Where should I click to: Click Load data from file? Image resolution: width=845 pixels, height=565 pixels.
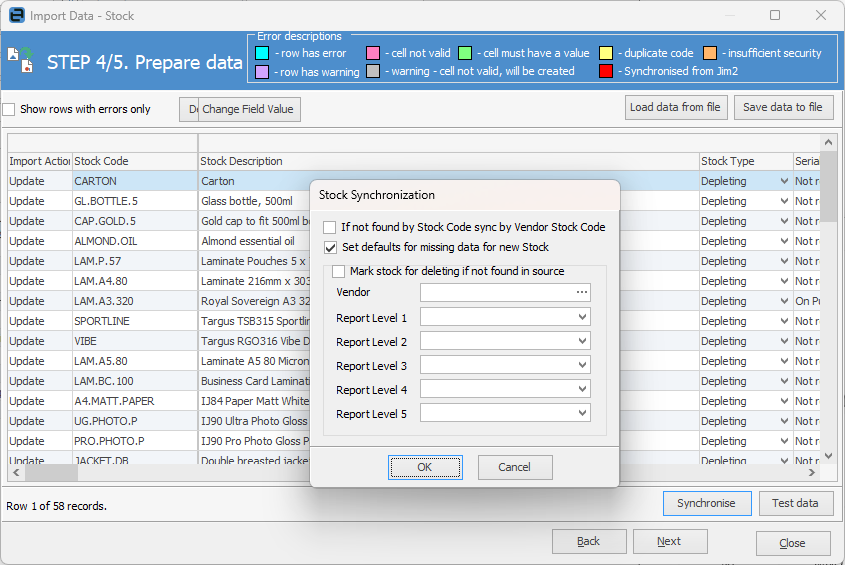676,107
